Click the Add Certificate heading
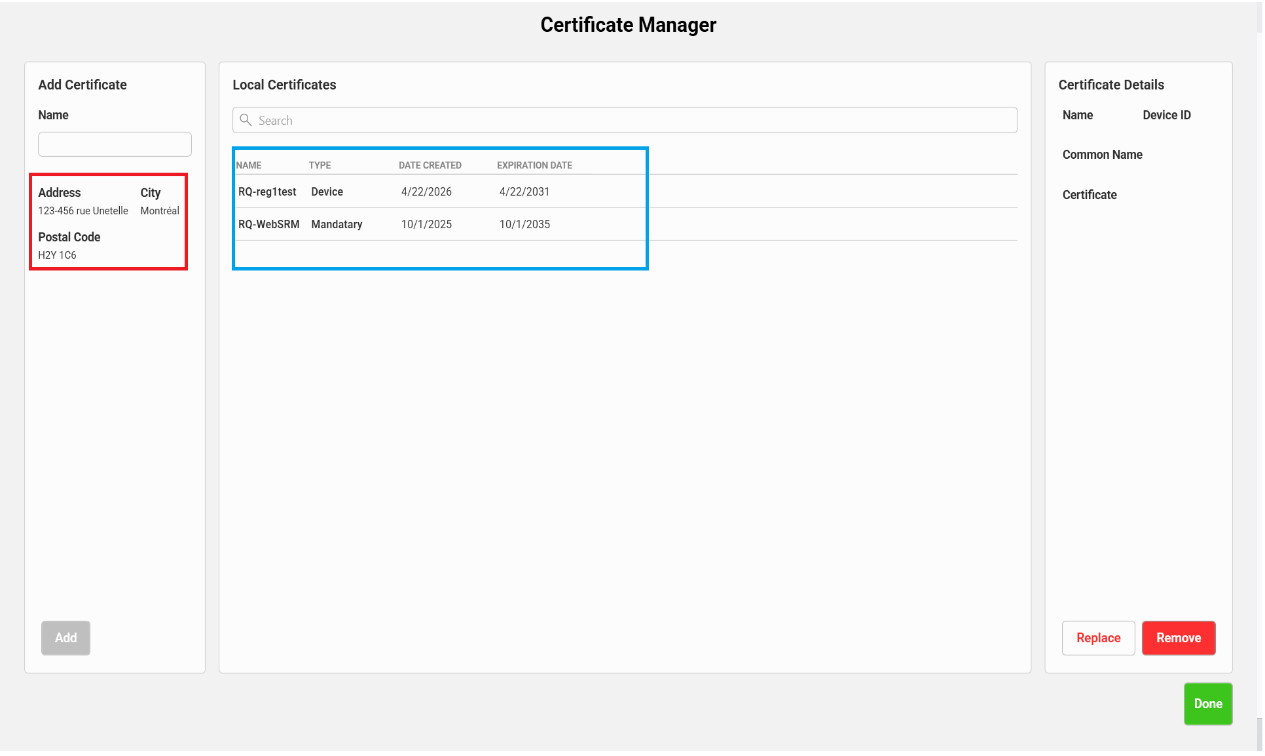1265x756 pixels. [x=82, y=85]
